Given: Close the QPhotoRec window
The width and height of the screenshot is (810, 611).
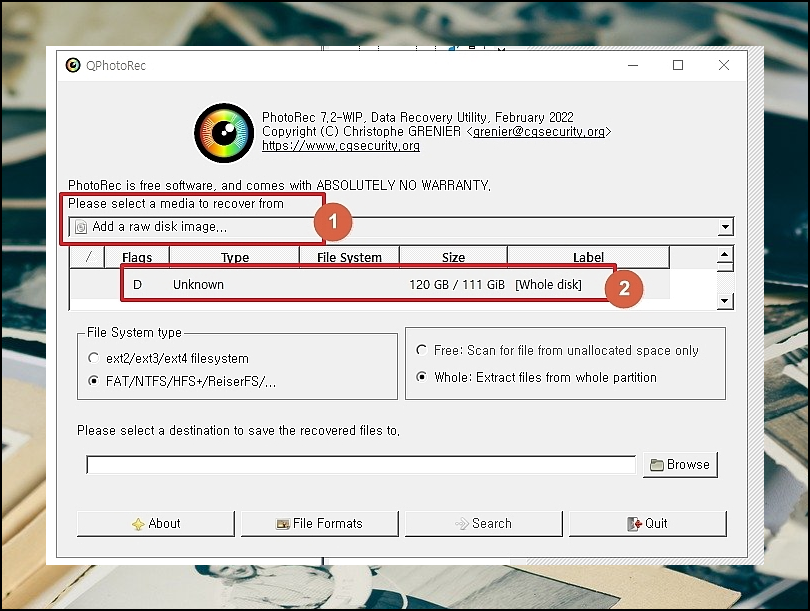Looking at the screenshot, I should click(x=724, y=65).
